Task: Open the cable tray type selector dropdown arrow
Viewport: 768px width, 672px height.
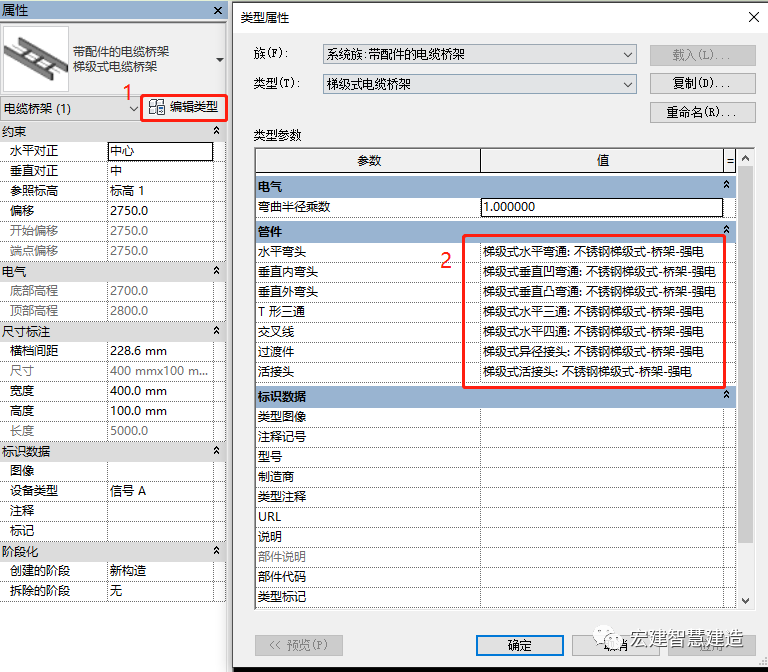Action: click(x=219, y=59)
